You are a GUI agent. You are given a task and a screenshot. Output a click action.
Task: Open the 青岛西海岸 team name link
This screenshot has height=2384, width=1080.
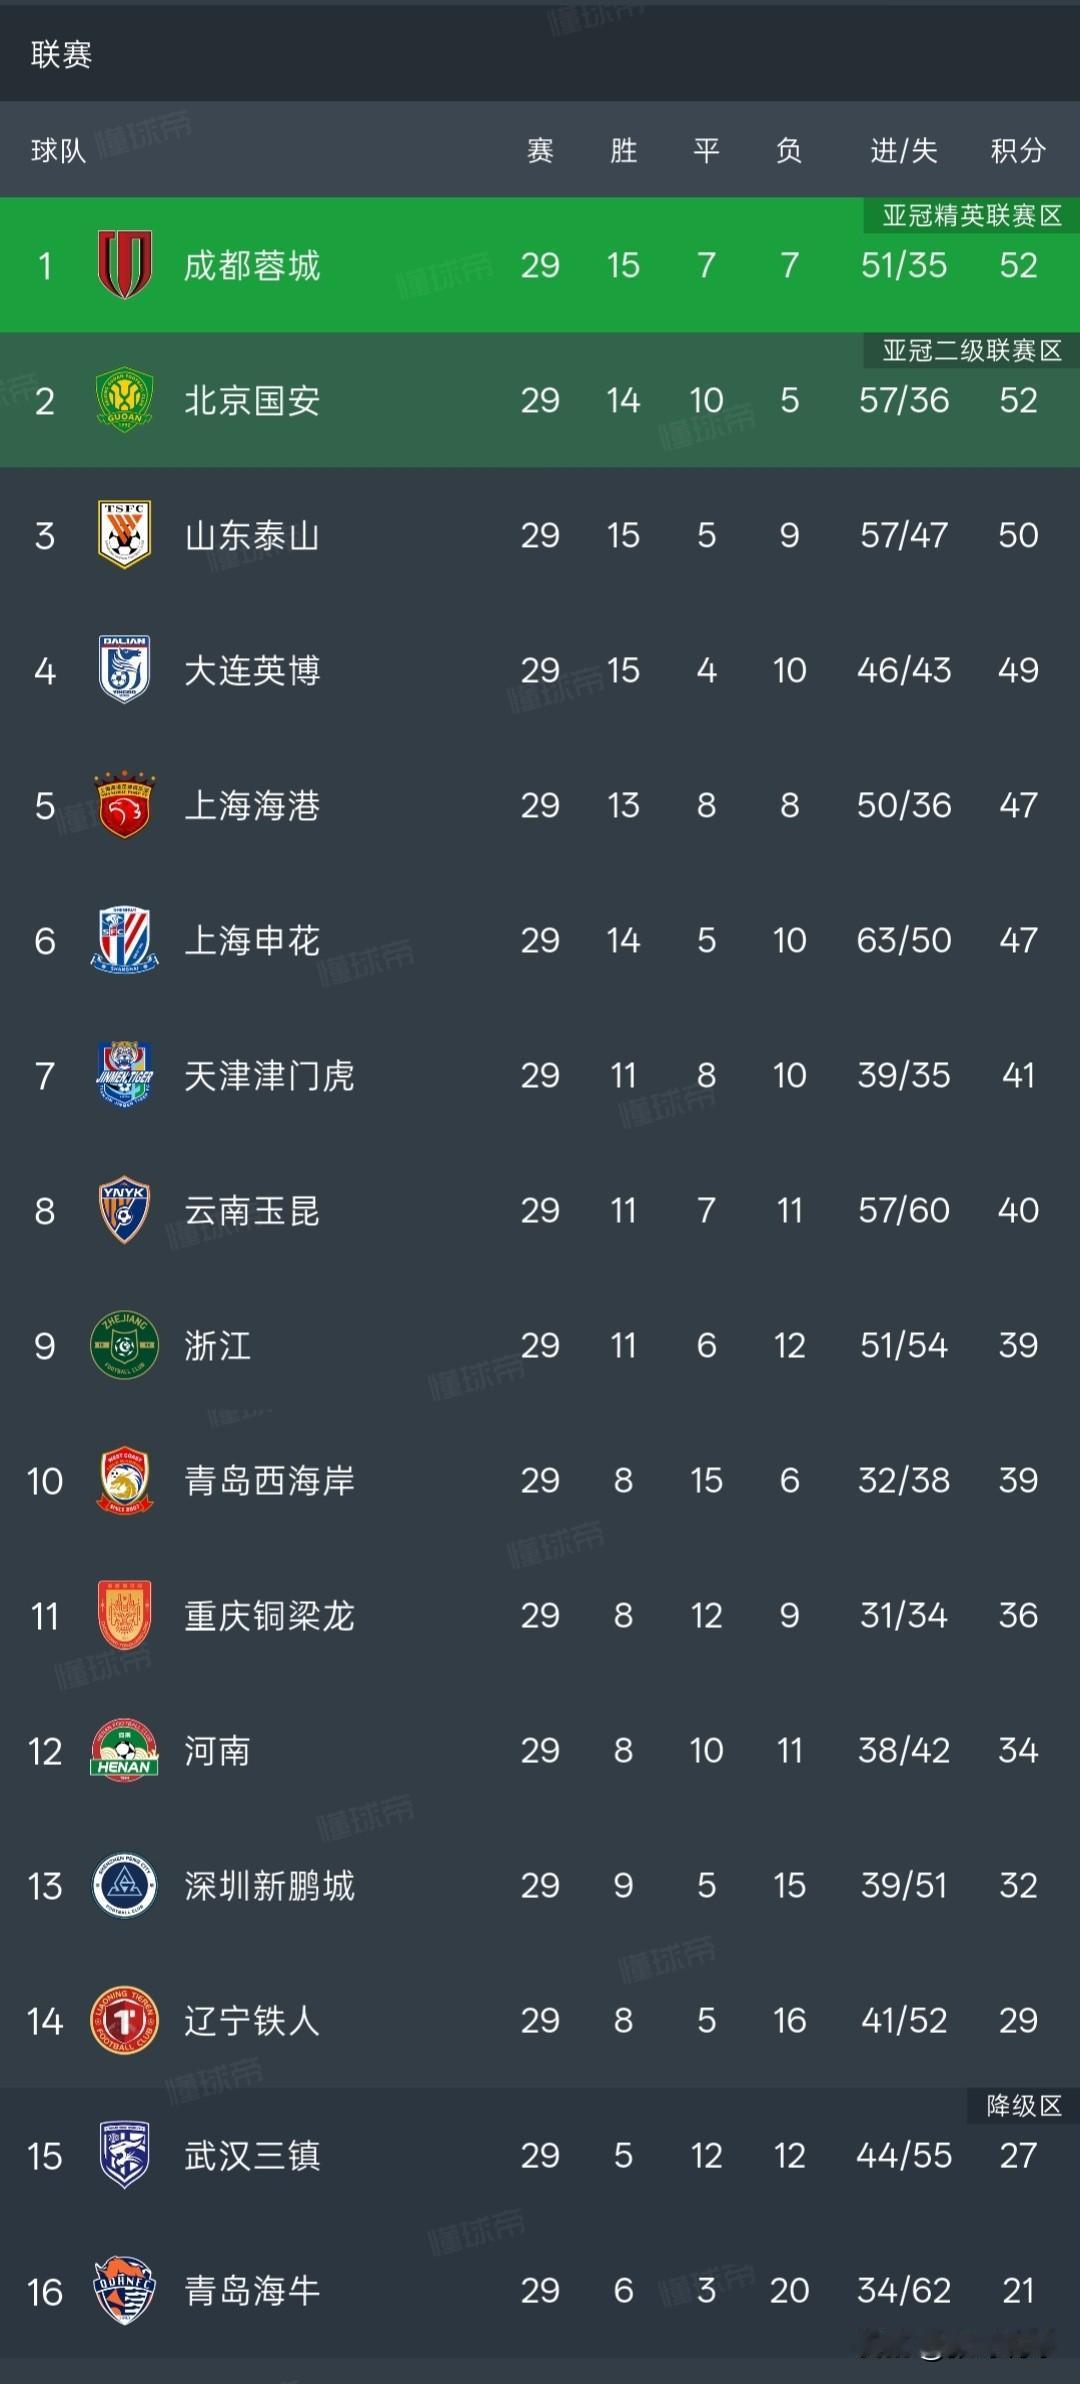(269, 1480)
